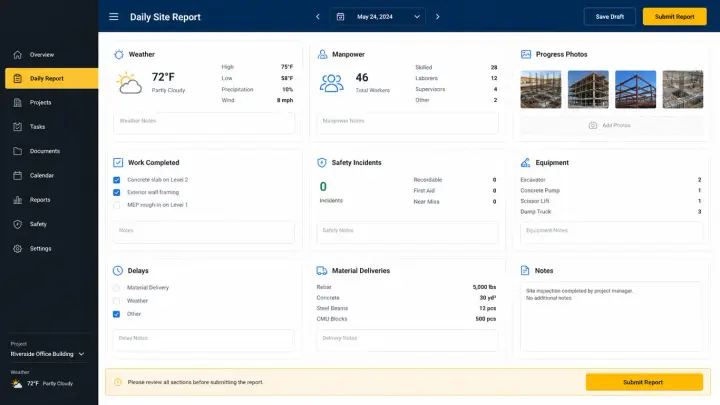This screenshot has height=405, width=720.
Task: Click the Safety Notes field
Action: tap(407, 232)
